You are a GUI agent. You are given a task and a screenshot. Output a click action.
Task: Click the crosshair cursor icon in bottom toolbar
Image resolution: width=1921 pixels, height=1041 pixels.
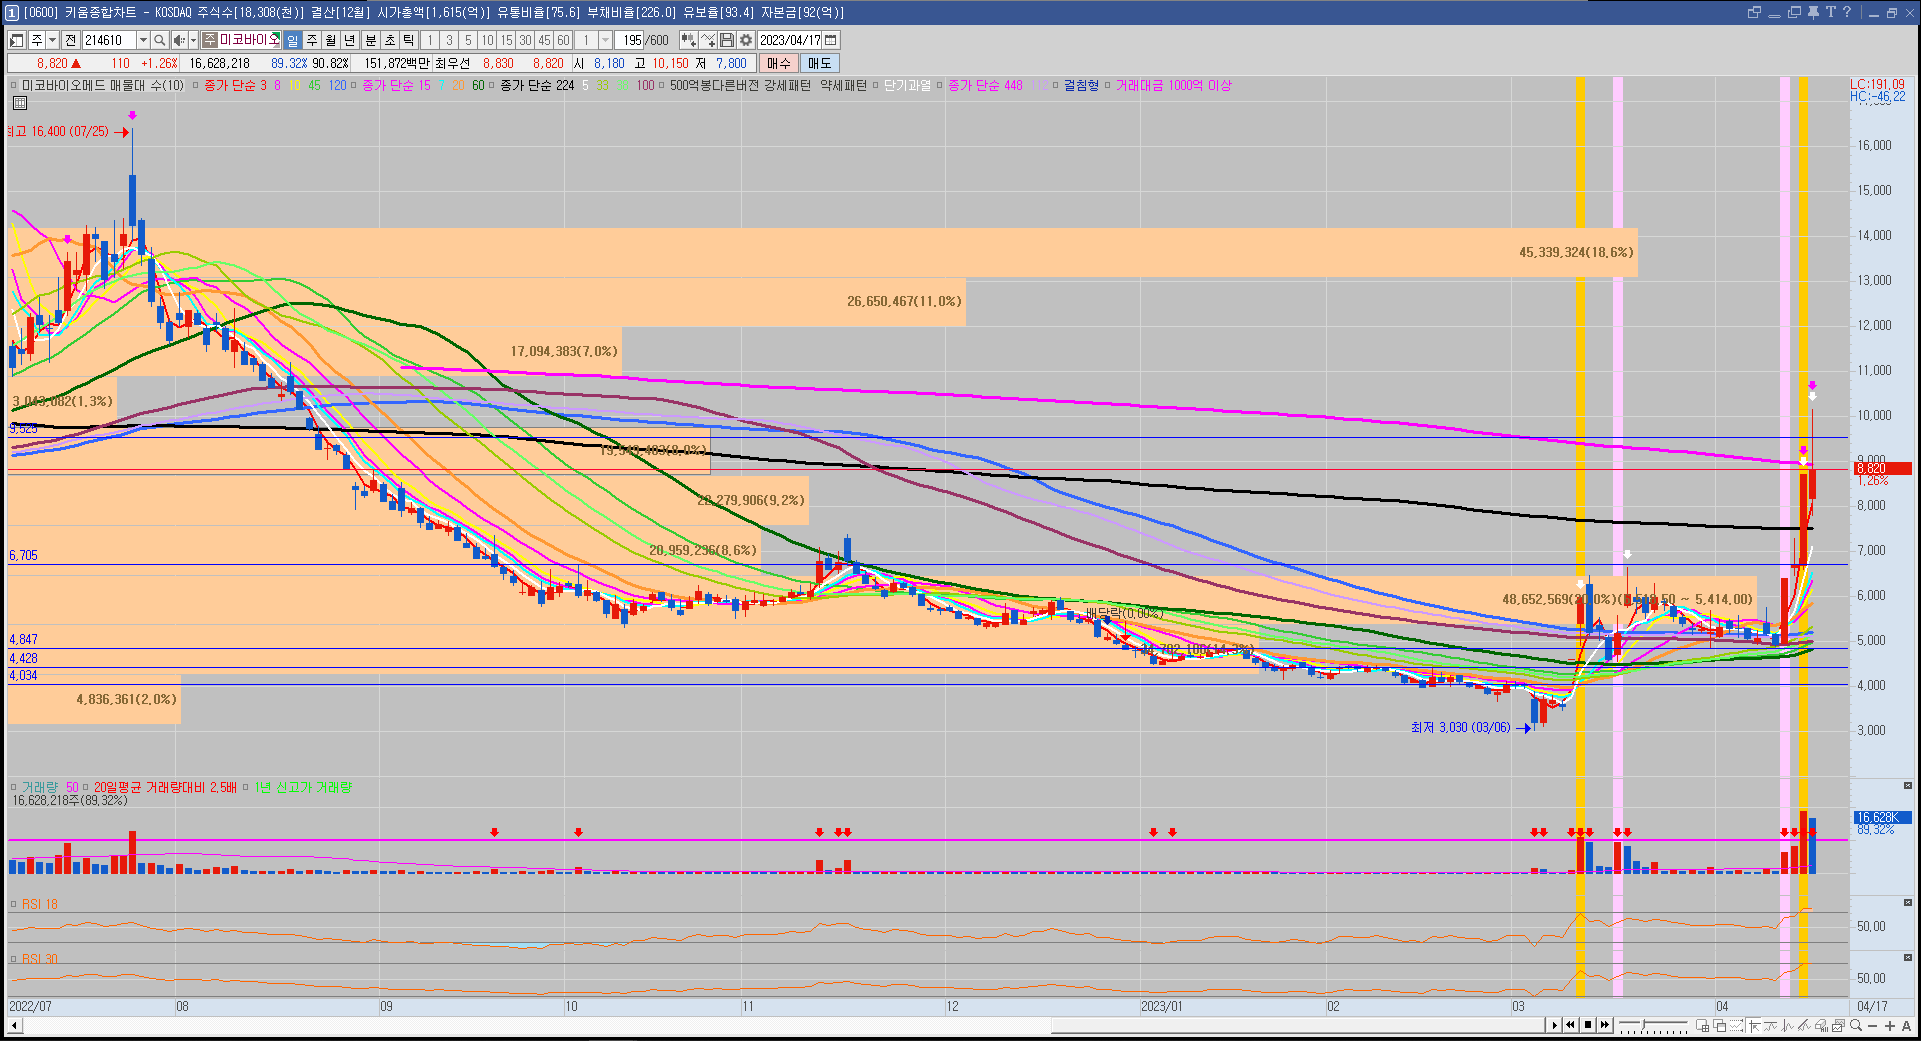[1754, 1025]
